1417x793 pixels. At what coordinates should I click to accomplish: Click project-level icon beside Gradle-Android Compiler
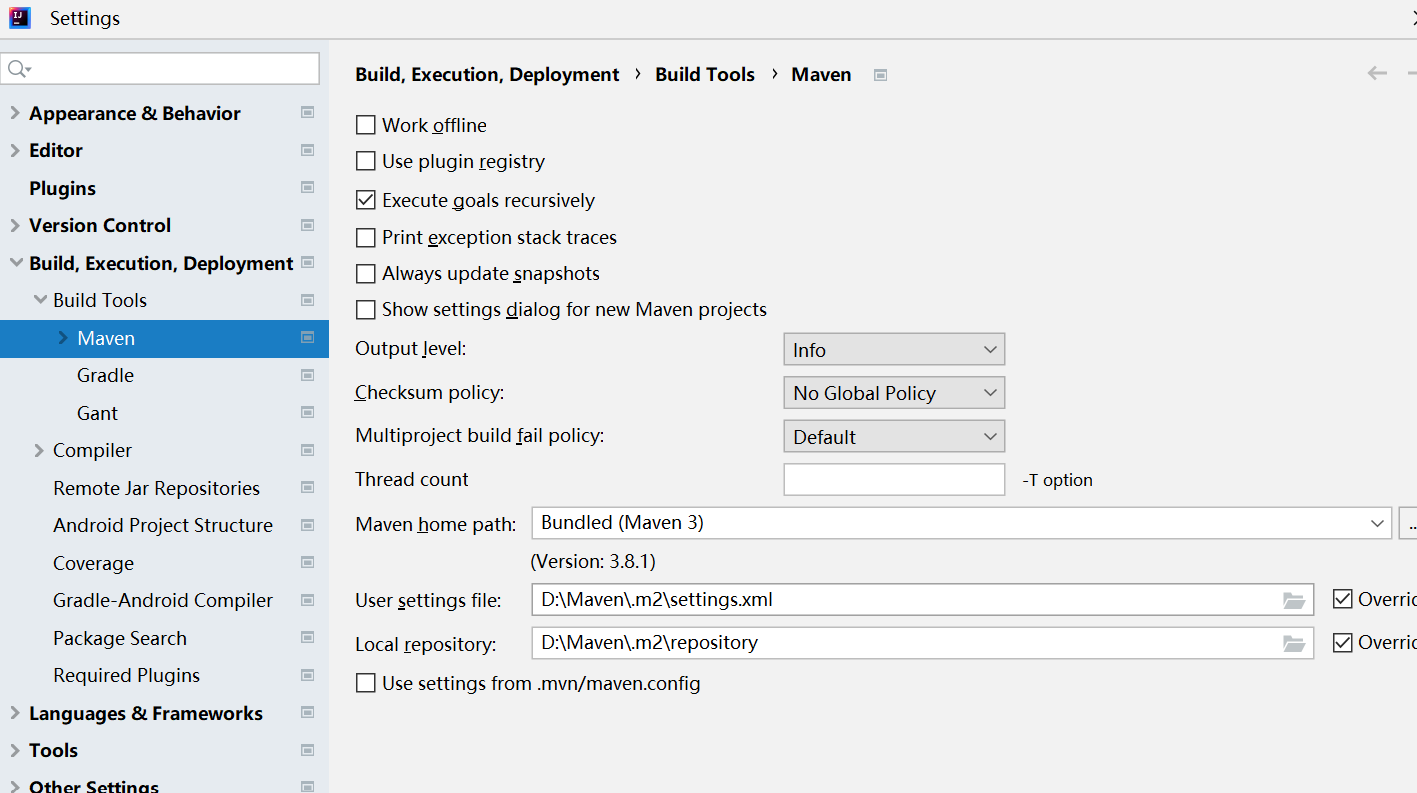coord(308,600)
